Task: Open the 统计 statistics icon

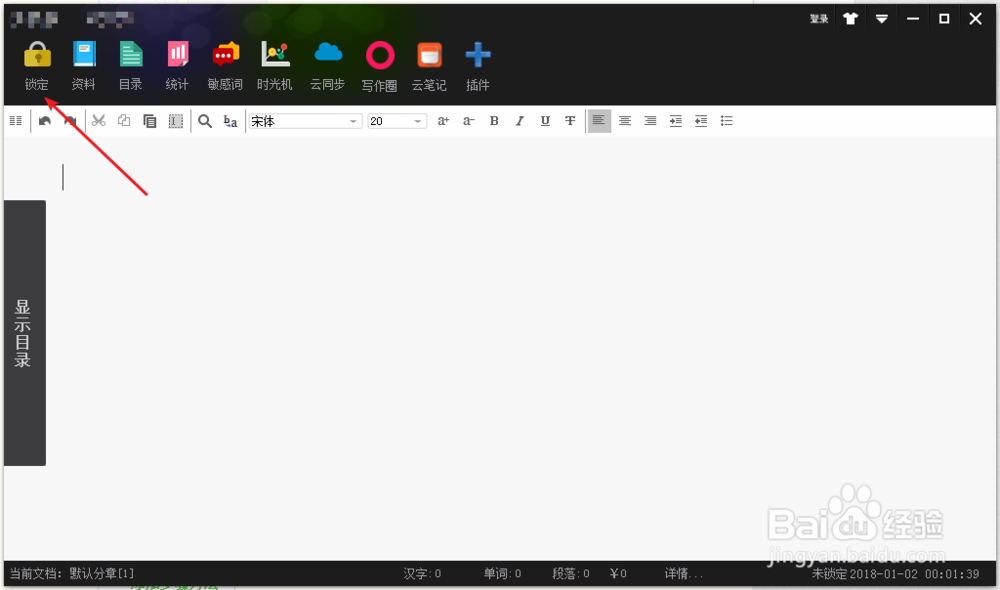Action: [177, 55]
